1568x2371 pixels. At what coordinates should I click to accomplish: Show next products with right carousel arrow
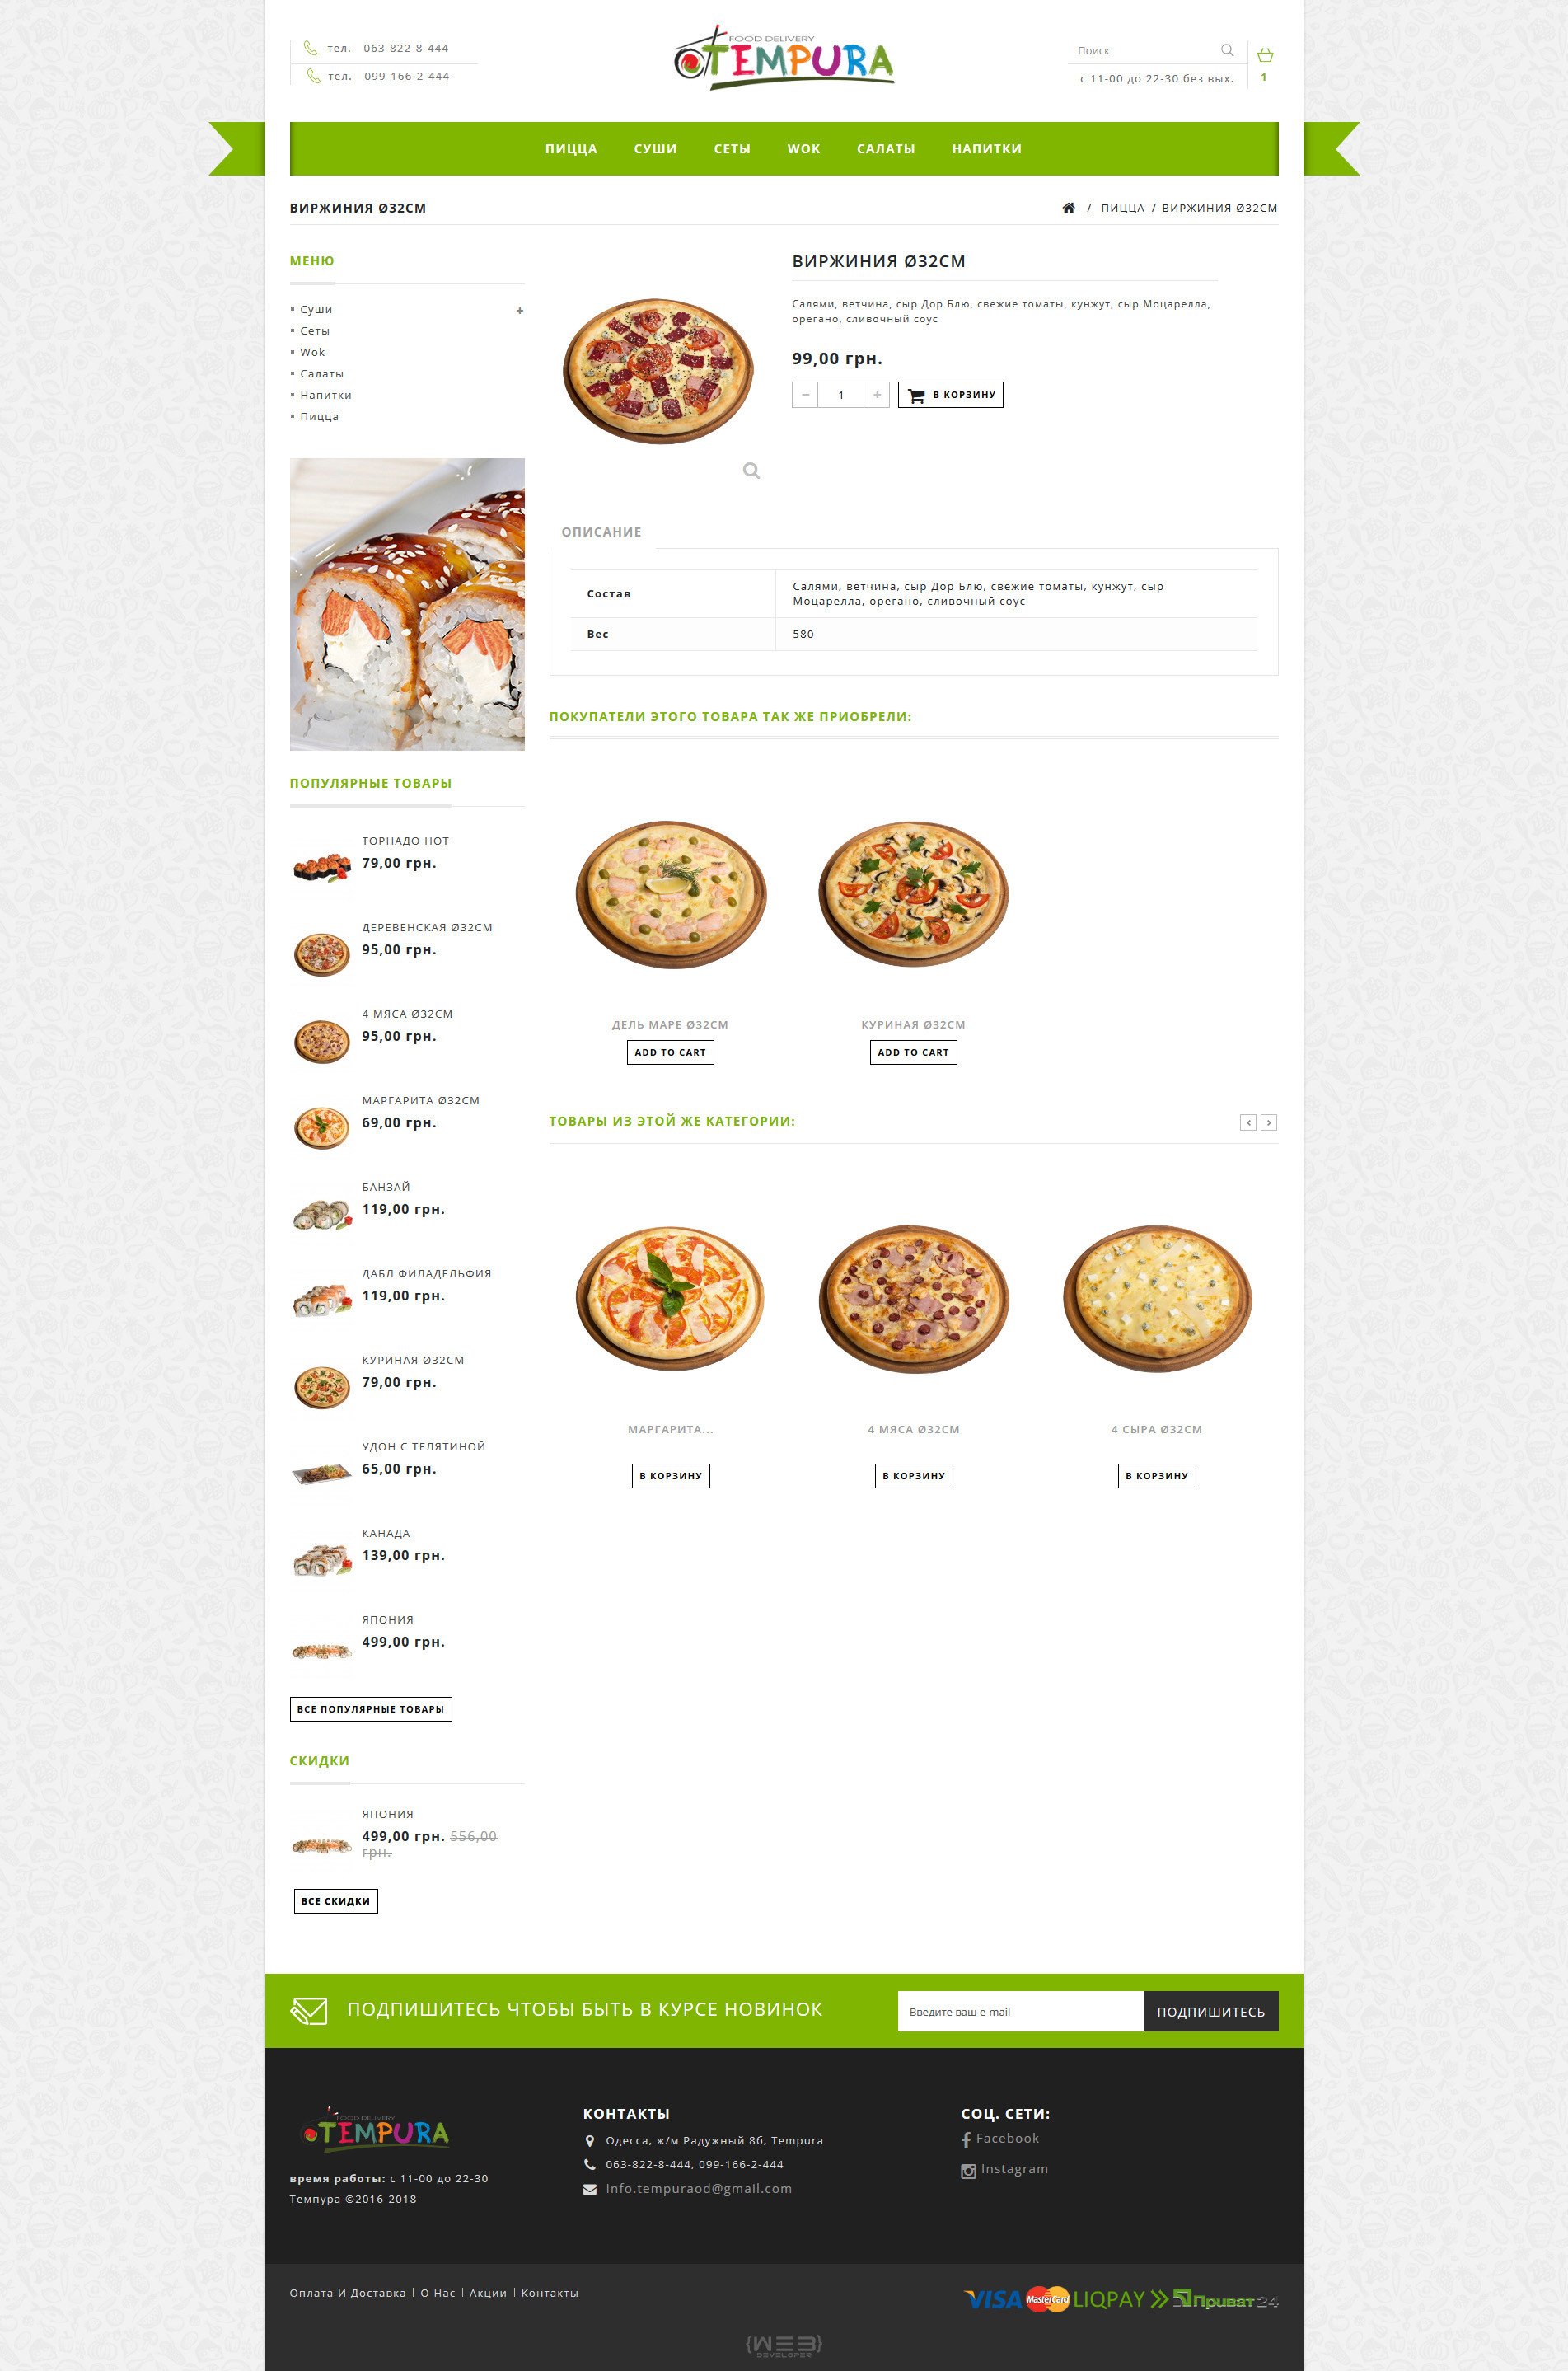point(1268,1123)
